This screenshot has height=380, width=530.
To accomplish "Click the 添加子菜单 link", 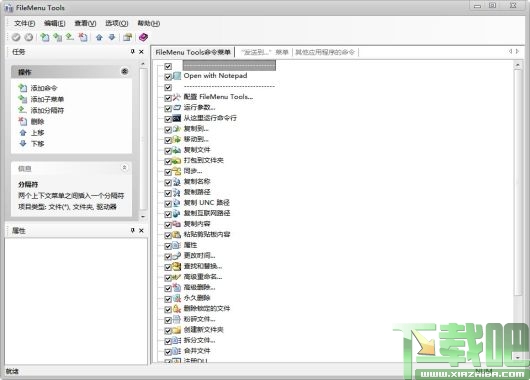I will (x=47, y=99).
